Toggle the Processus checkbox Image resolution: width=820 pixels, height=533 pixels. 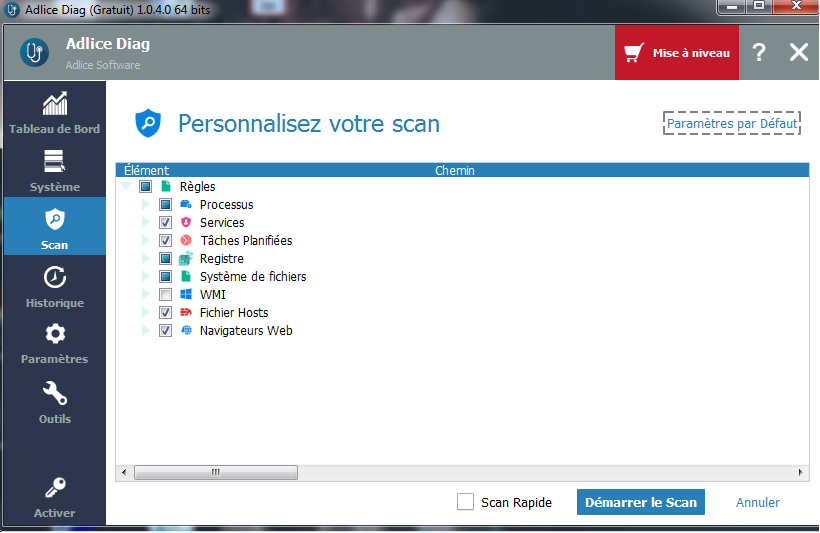pos(165,205)
